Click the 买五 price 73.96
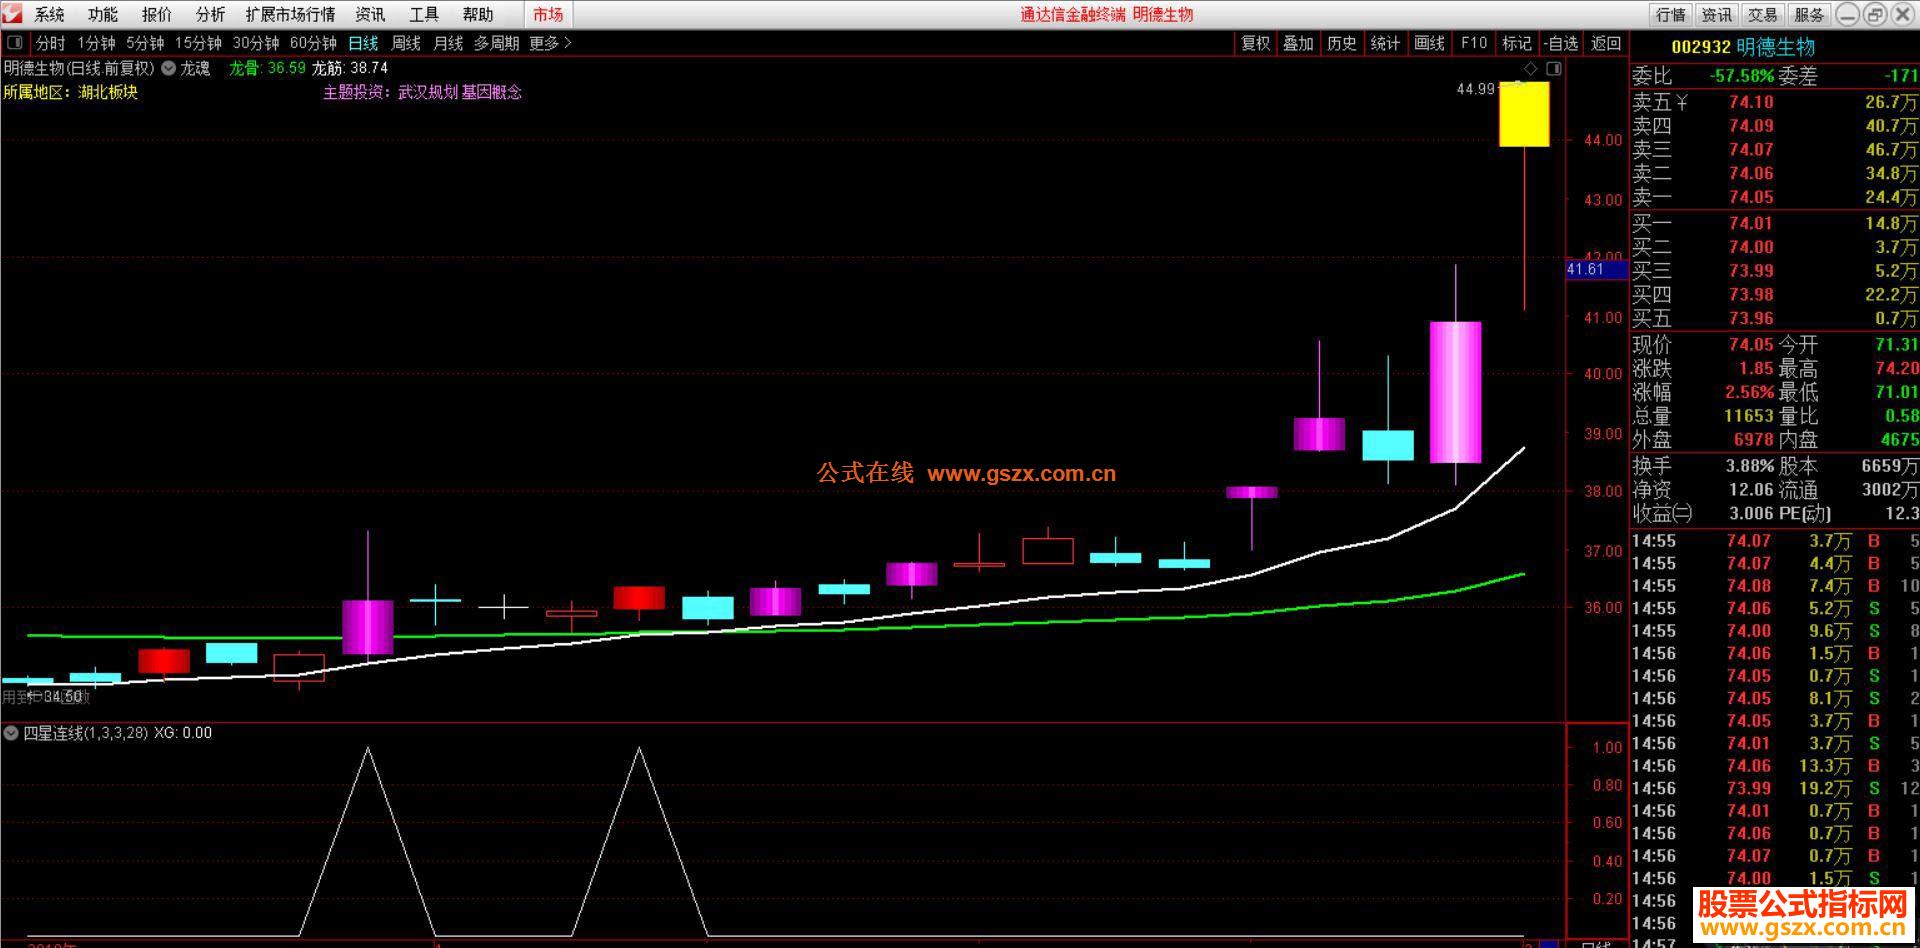Viewport: 1920px width, 948px height. click(x=1750, y=318)
